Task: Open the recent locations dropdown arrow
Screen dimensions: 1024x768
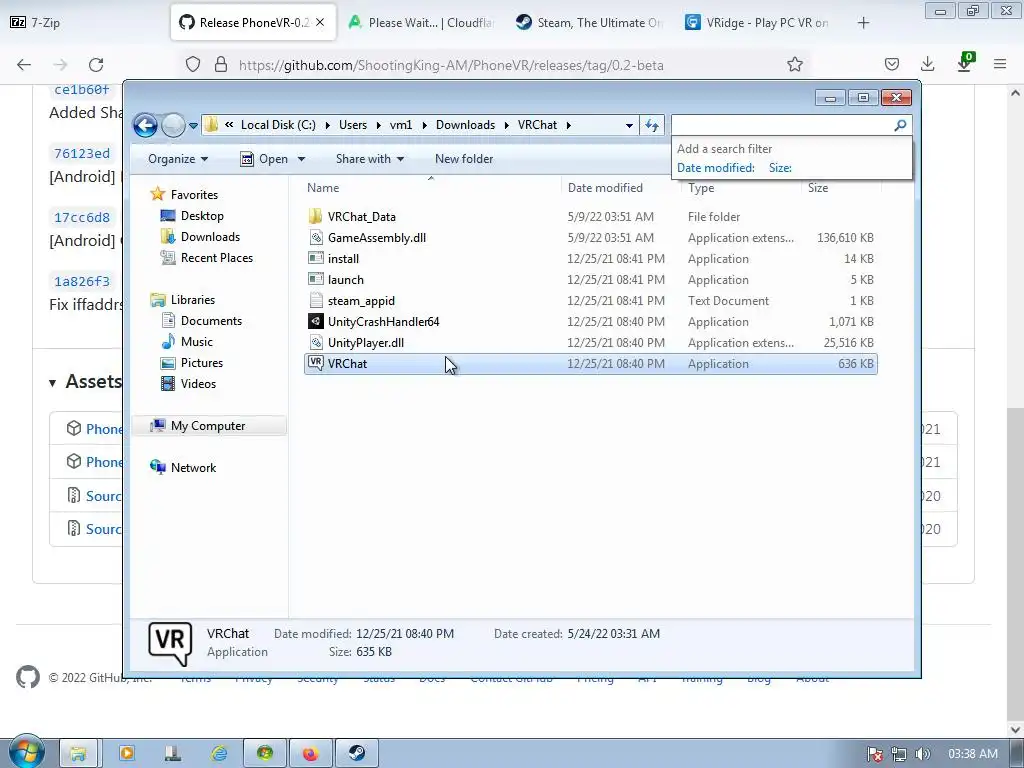Action: (x=193, y=125)
